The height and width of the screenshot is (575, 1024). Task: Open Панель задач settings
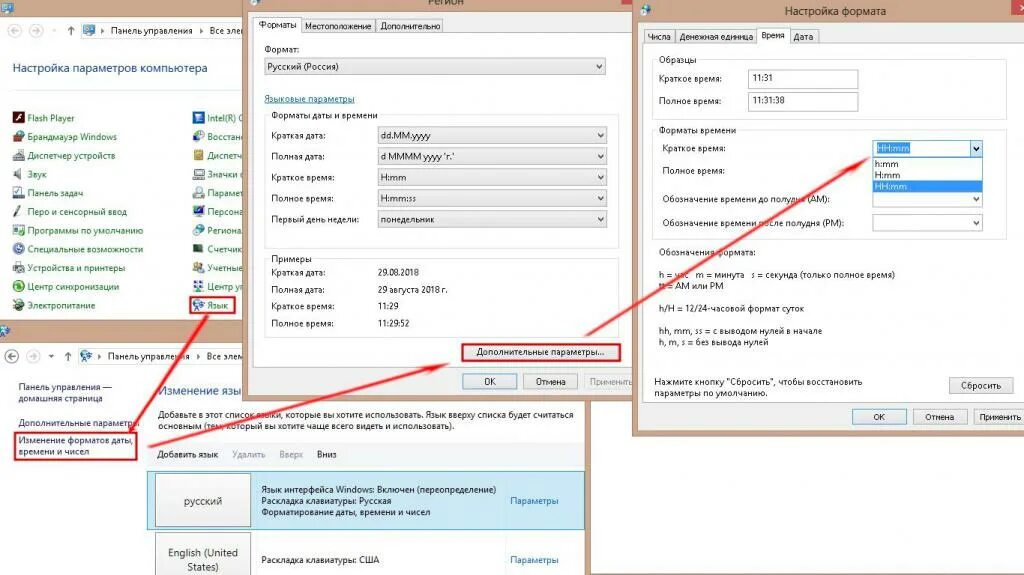click(48, 193)
